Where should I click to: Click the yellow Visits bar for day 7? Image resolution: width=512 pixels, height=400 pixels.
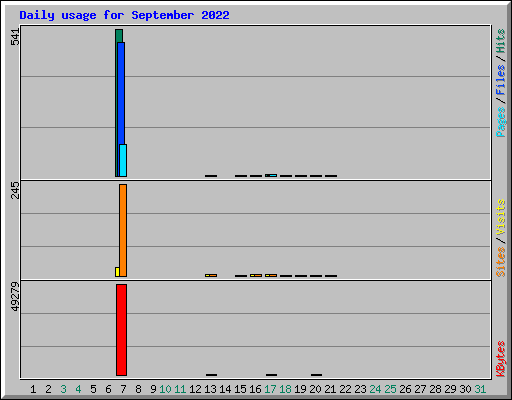click(x=117, y=272)
